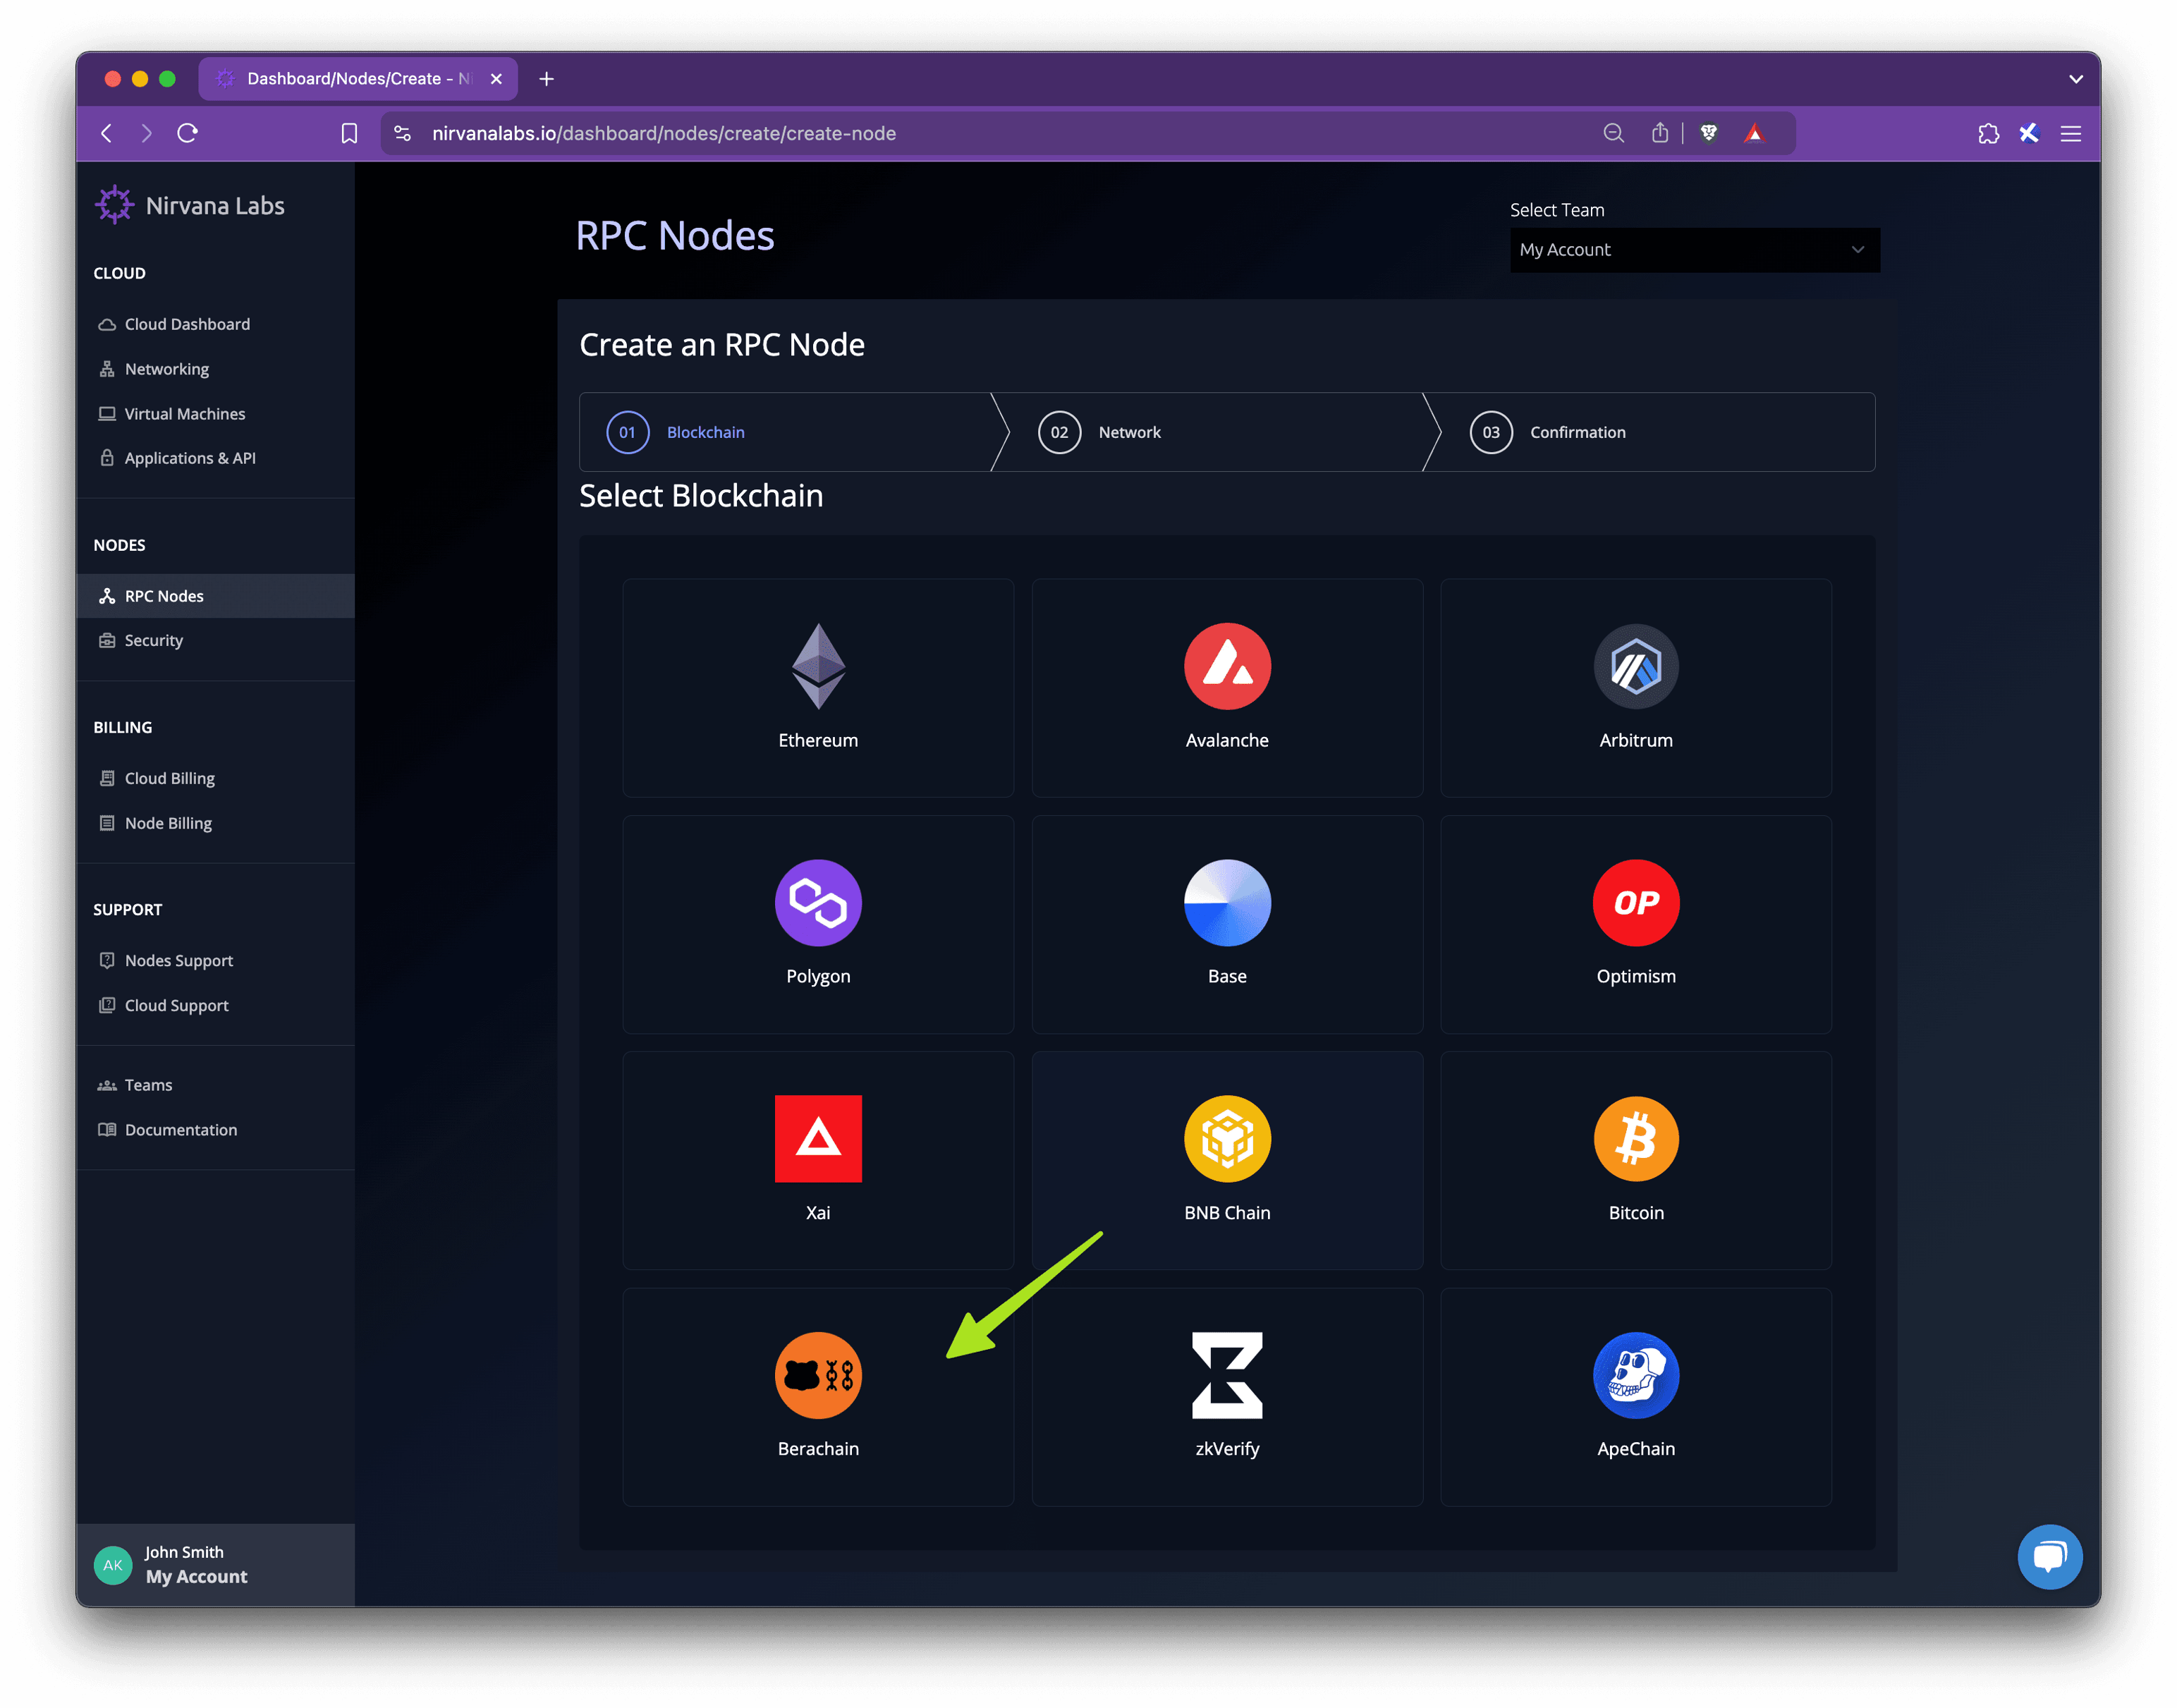Open Virtual Machines in sidebar

tap(185, 414)
